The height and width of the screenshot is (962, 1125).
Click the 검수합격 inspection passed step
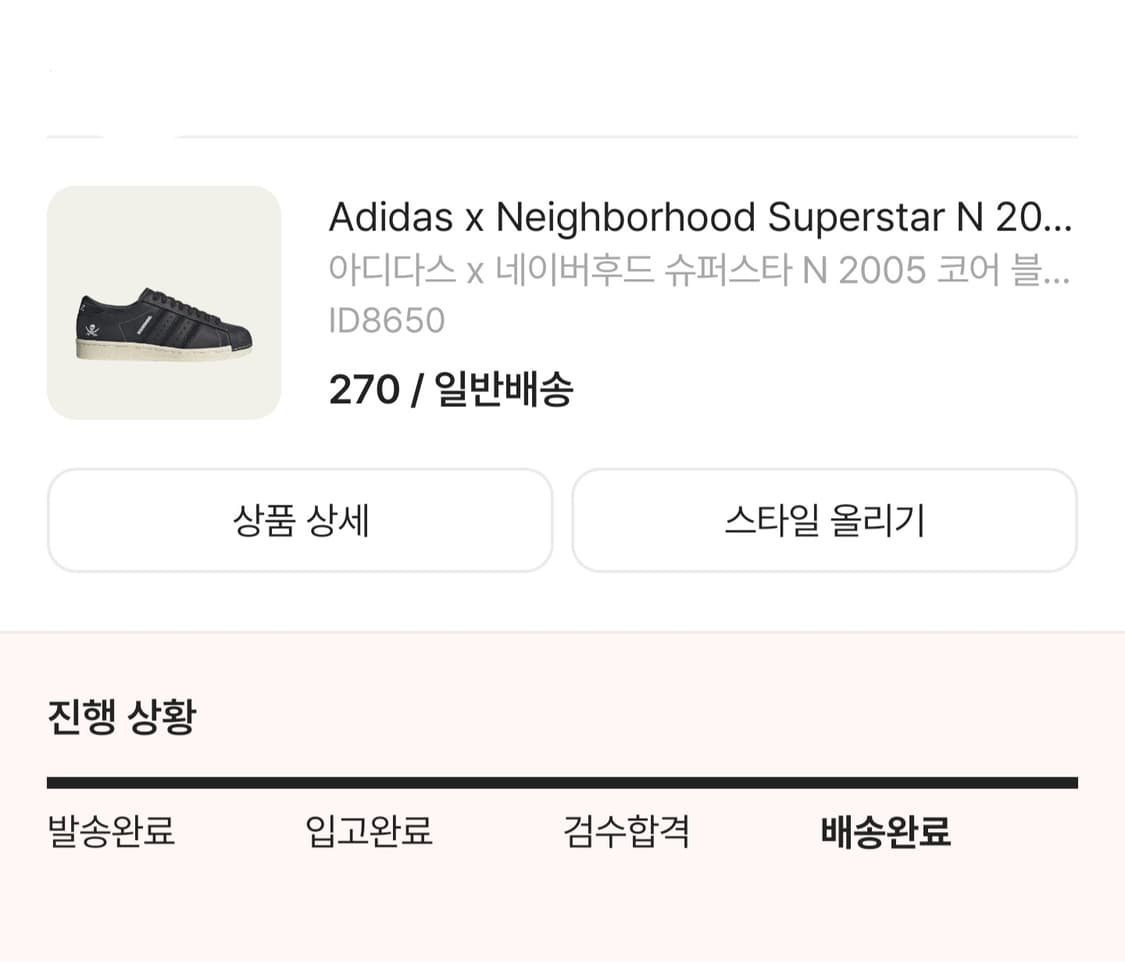click(x=626, y=832)
